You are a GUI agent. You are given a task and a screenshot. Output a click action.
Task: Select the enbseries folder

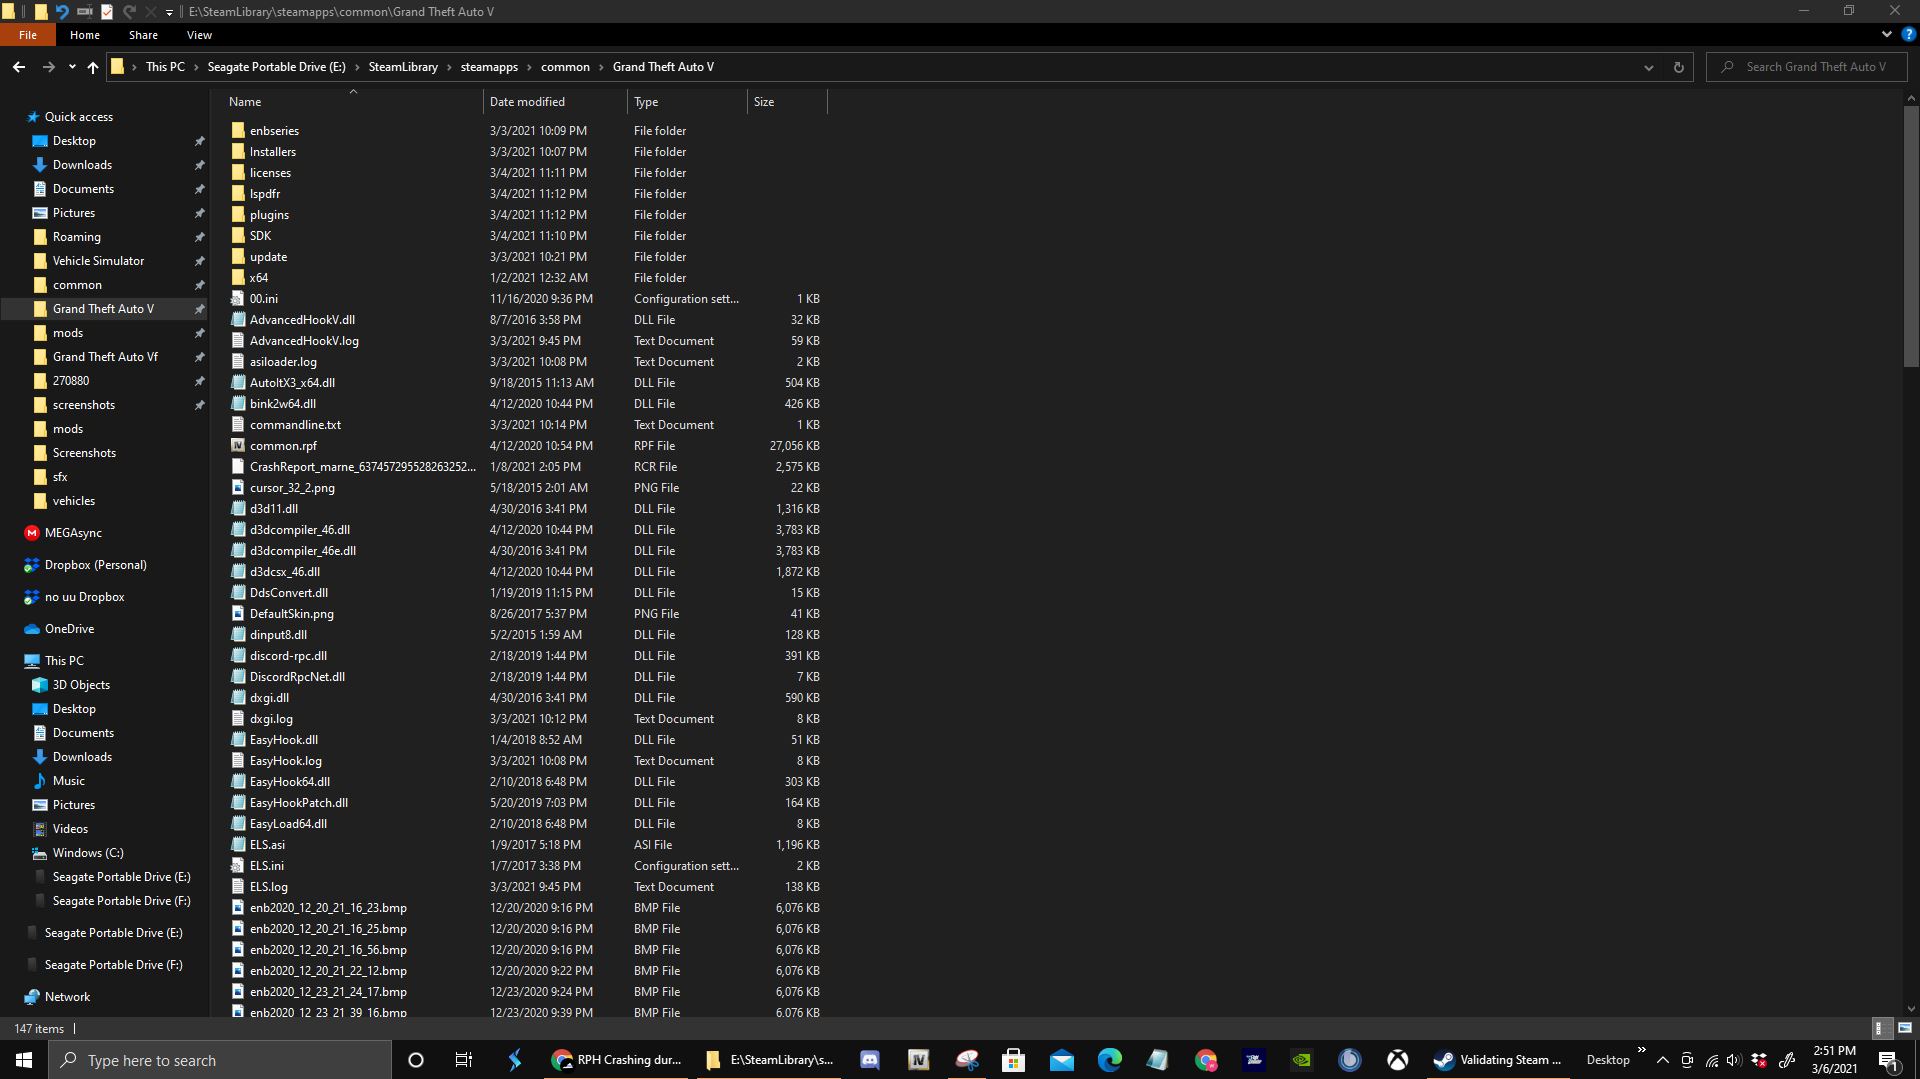coord(274,131)
